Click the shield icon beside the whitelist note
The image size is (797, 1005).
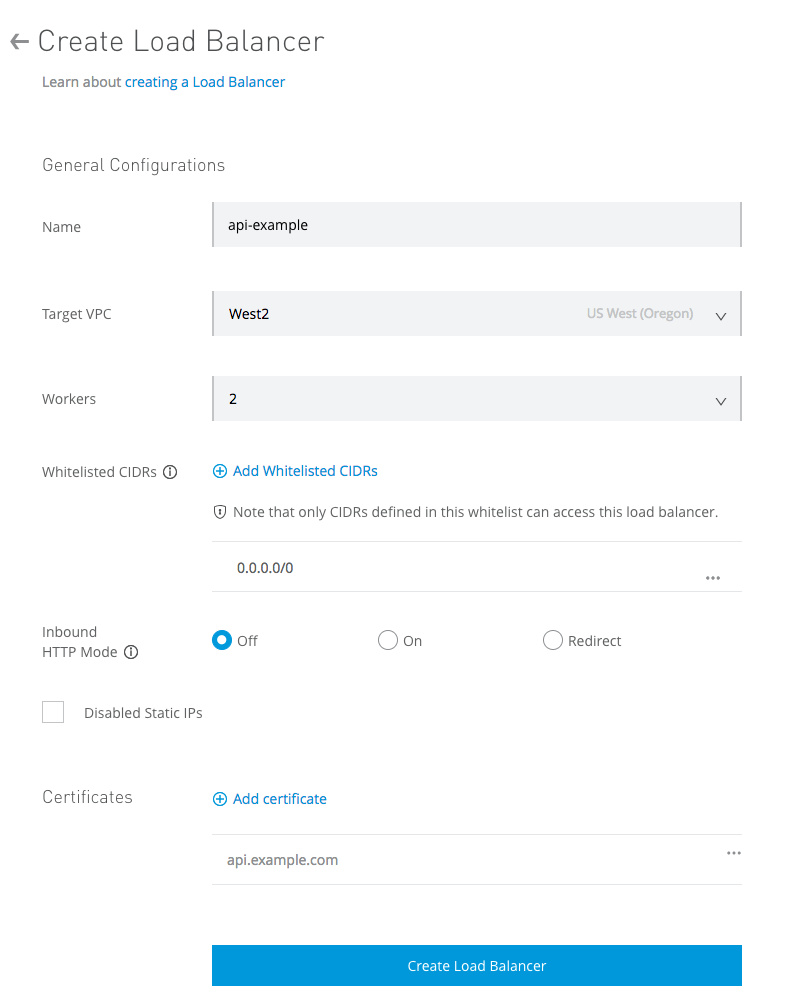220,511
